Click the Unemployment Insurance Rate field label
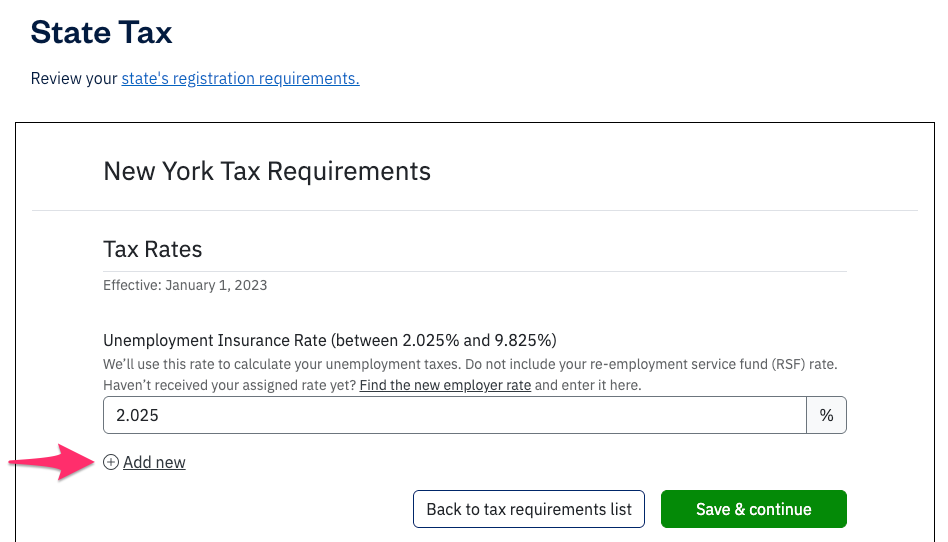The width and height of the screenshot is (948, 542). click(x=330, y=339)
